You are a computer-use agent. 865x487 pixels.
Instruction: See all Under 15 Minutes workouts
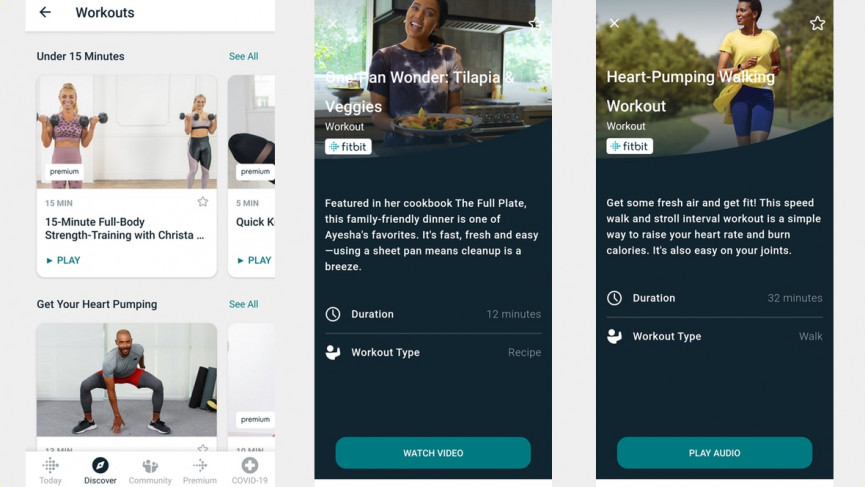(x=243, y=56)
